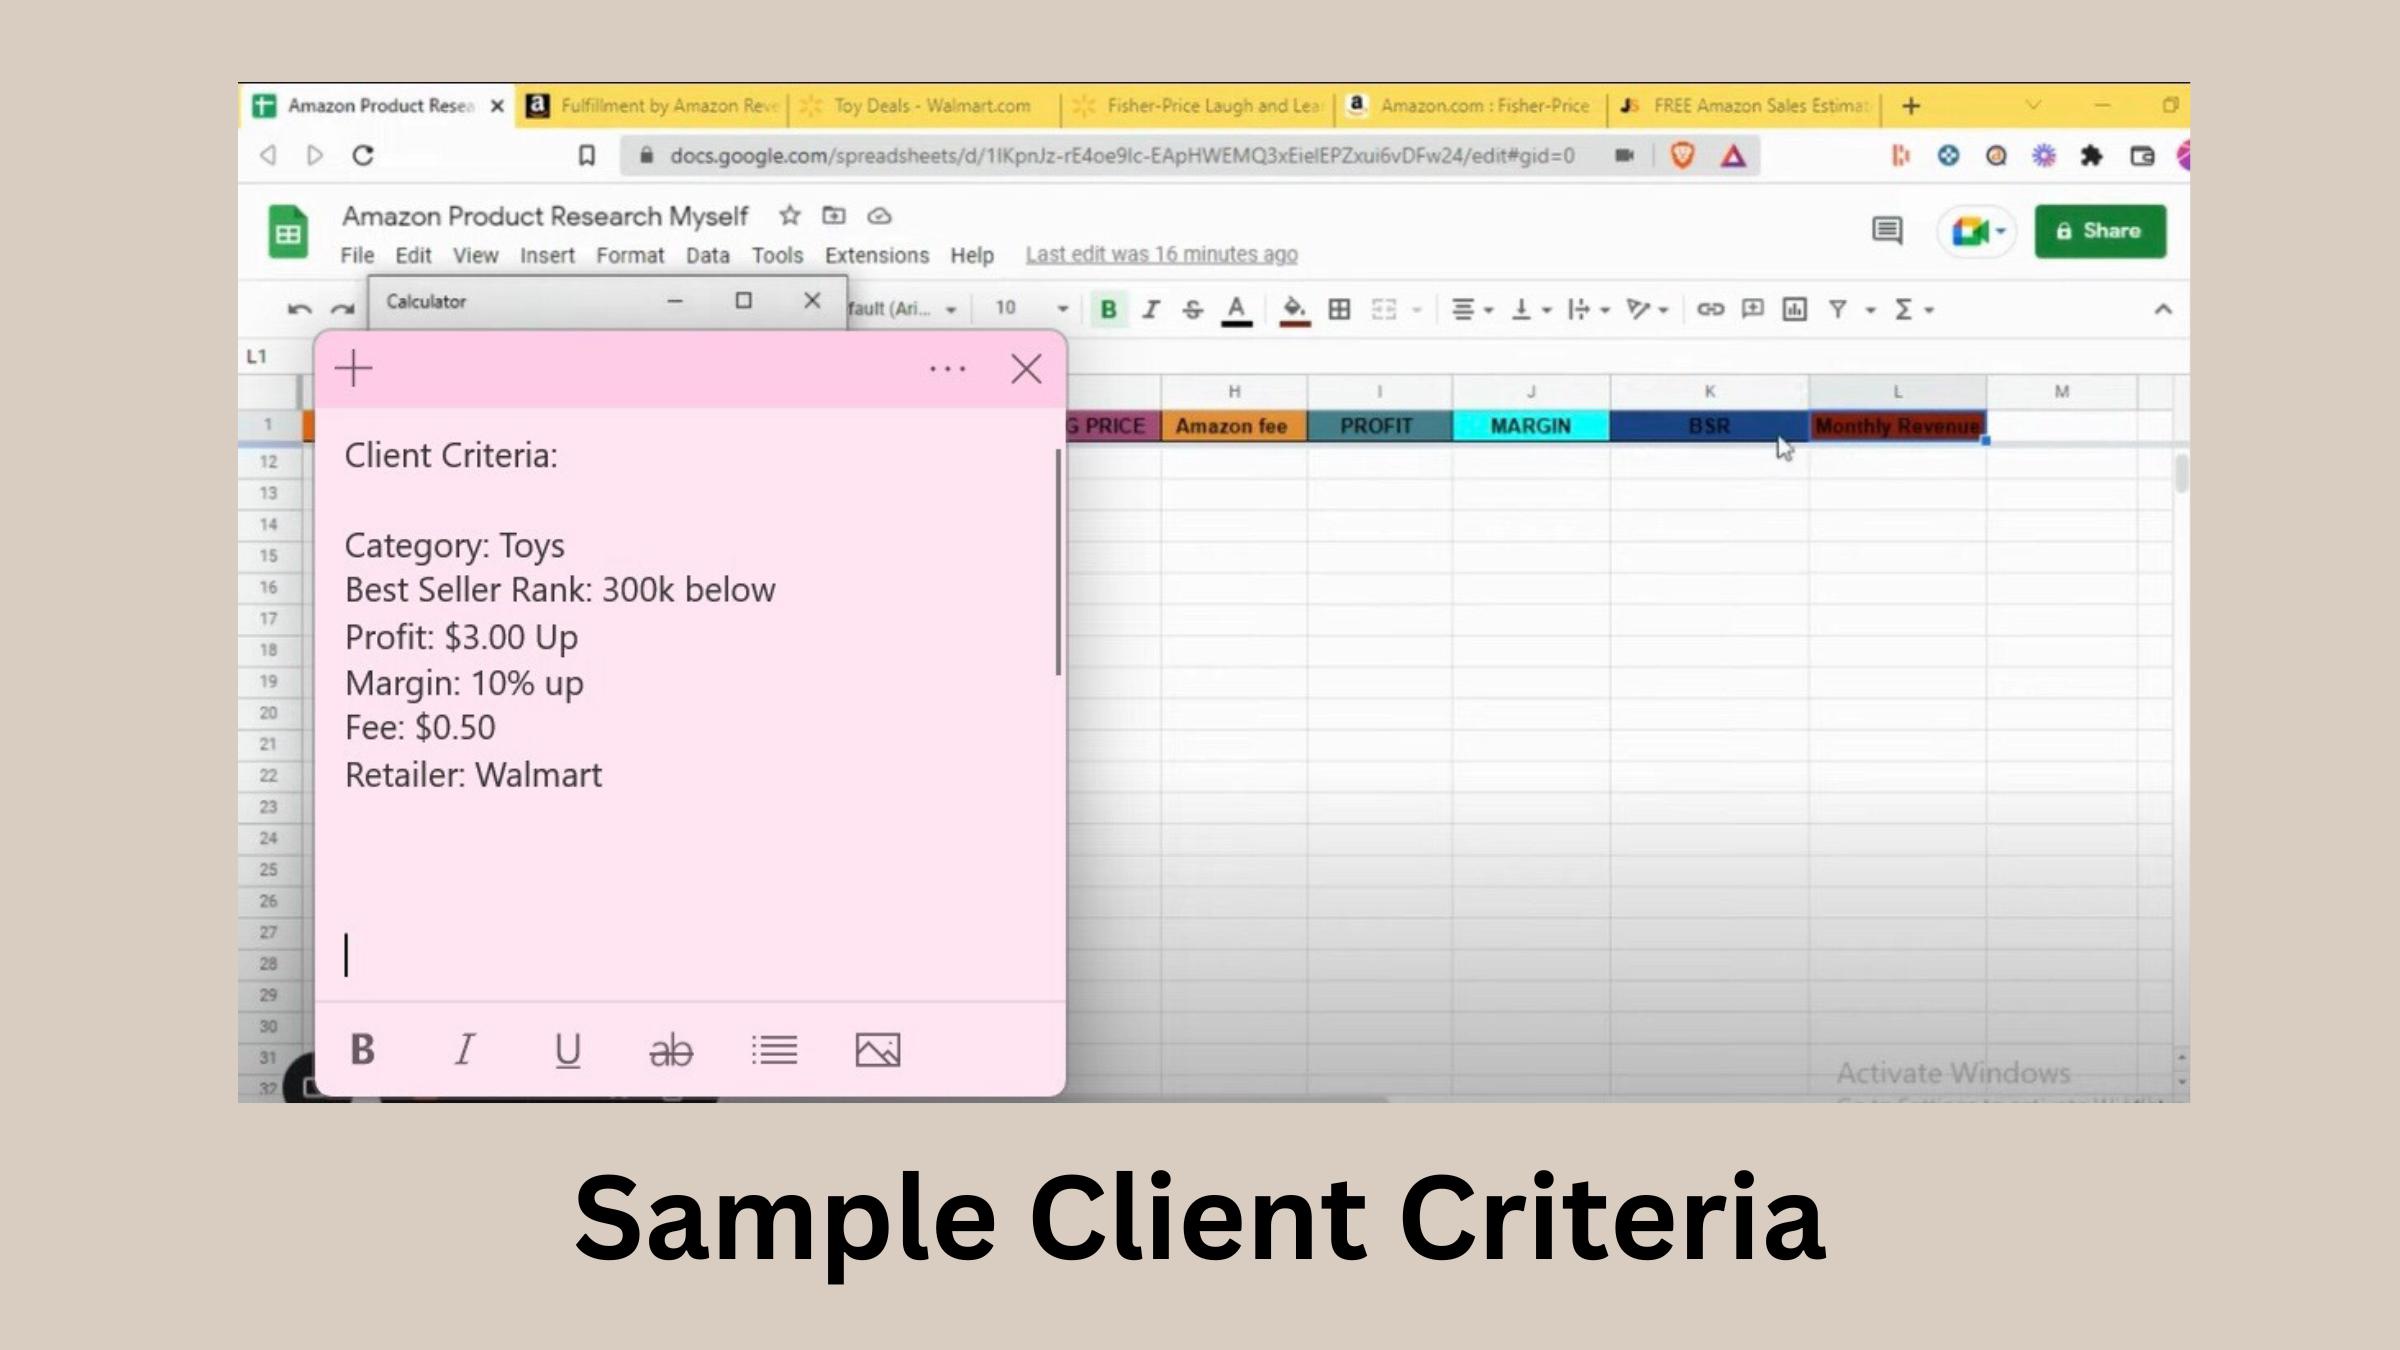Screen dimensions: 2400x1350
Task: Open the Help menu
Action: coord(972,255)
